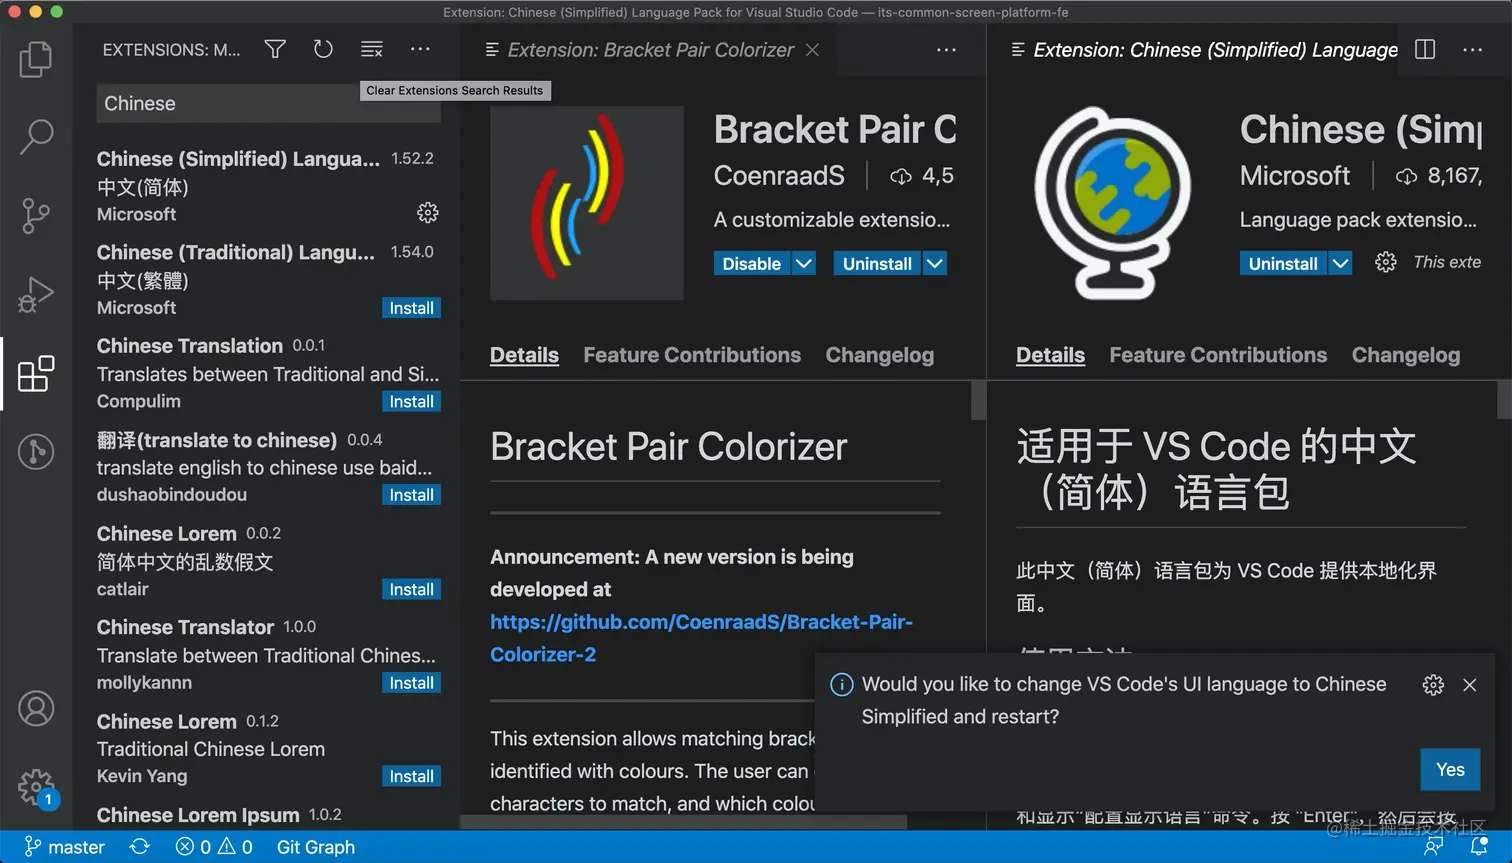Click manage gear beside Chinese Uninstall button
This screenshot has width=1512, height=863.
pos(1385,262)
